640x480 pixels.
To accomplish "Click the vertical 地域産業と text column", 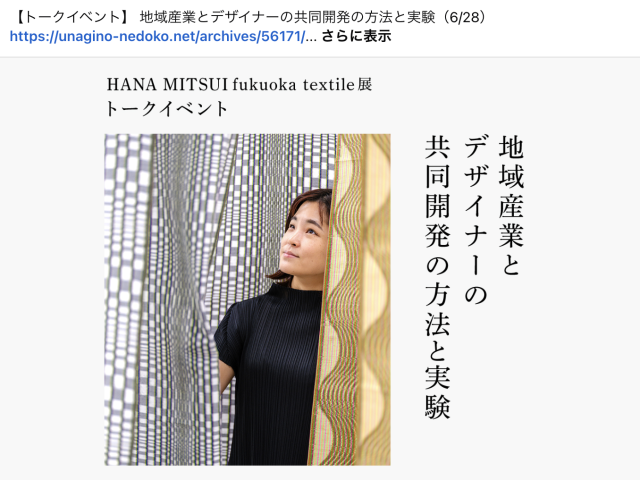I will click(511, 206).
